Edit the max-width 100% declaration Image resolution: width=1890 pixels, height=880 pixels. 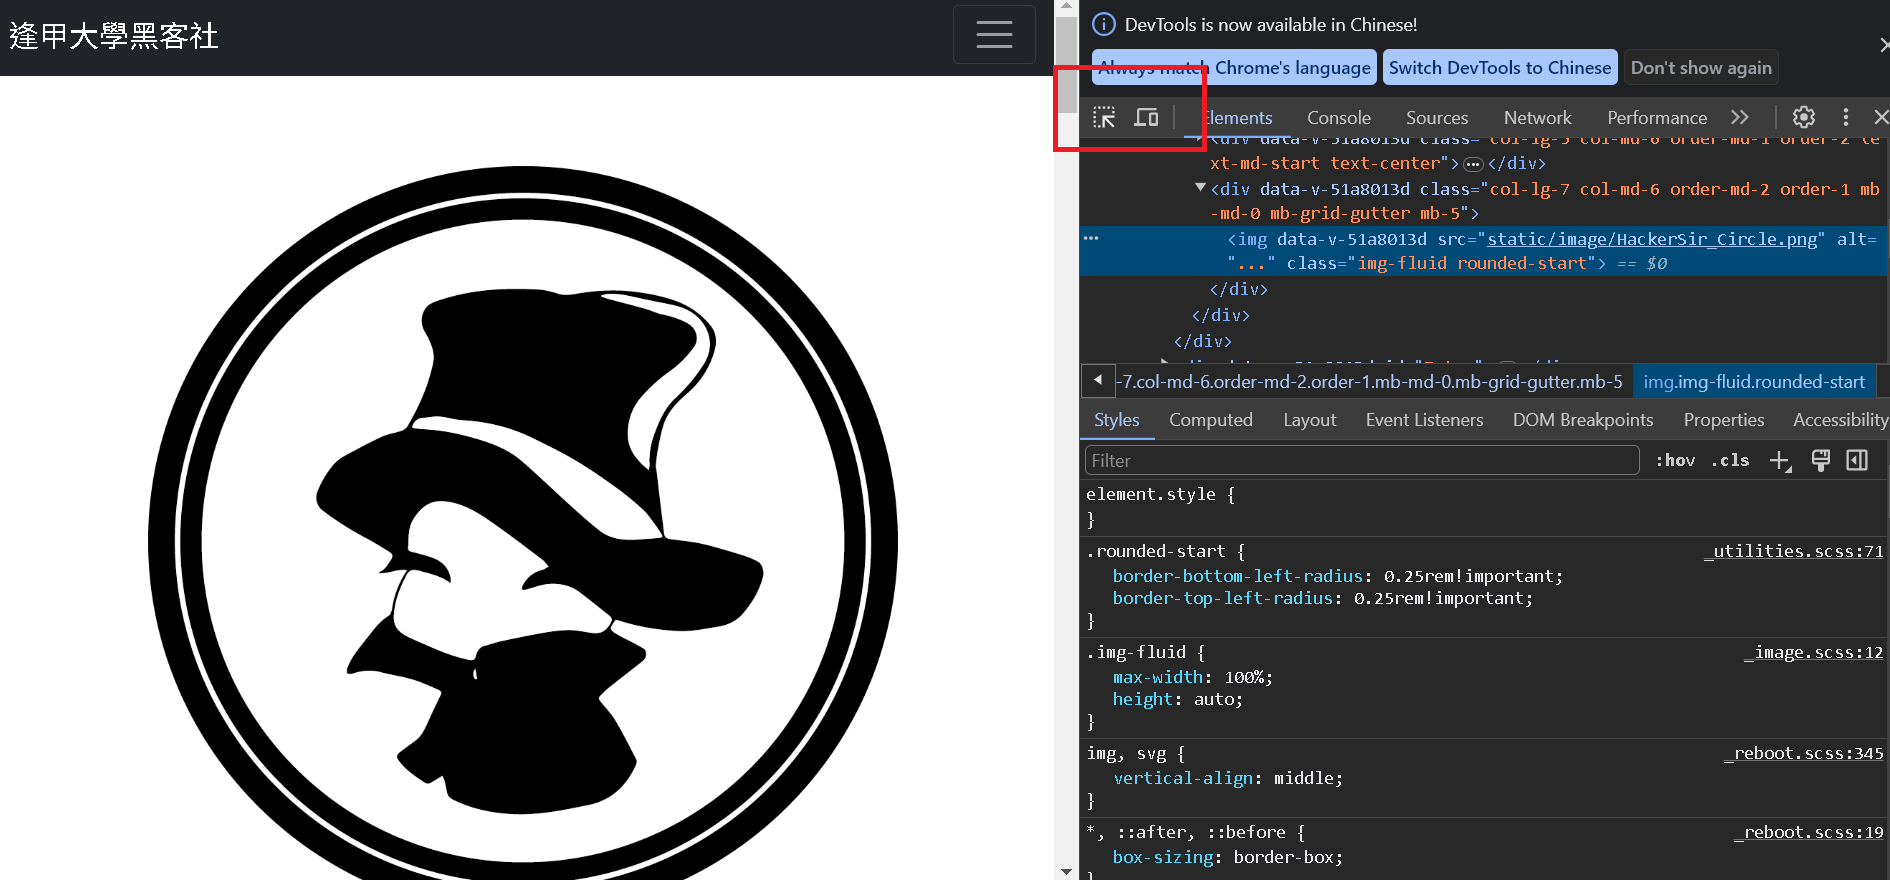1192,677
